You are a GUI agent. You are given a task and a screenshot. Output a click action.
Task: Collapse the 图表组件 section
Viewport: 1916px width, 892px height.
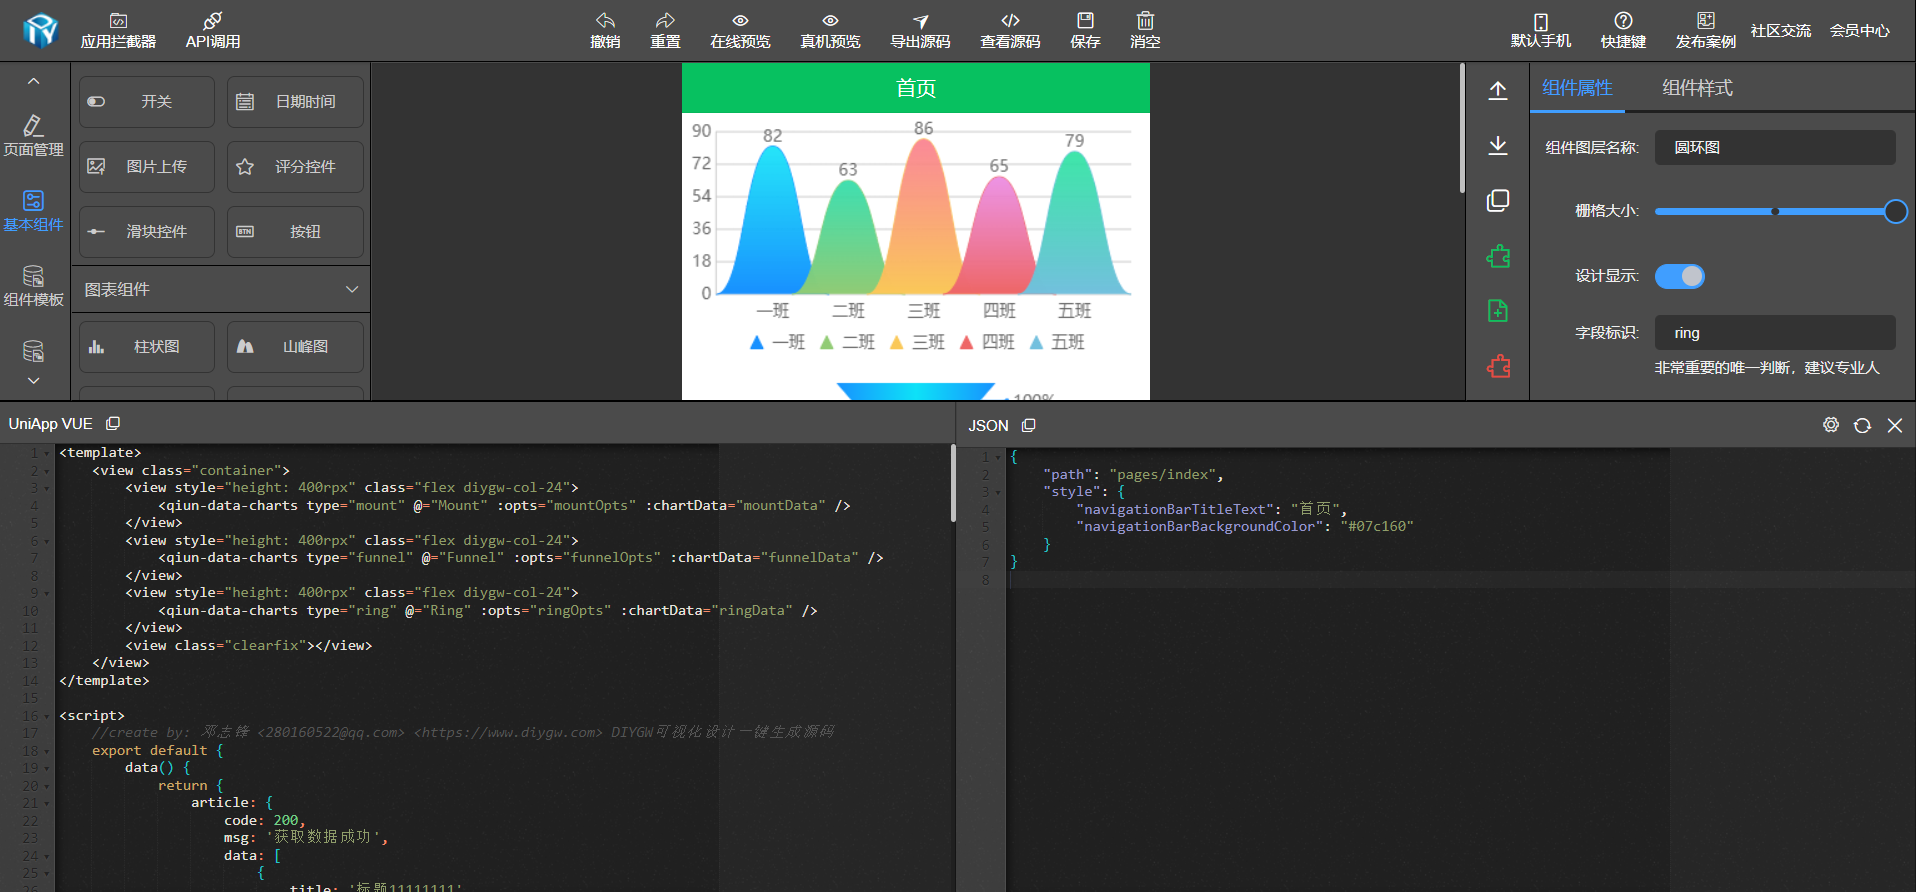tap(352, 289)
